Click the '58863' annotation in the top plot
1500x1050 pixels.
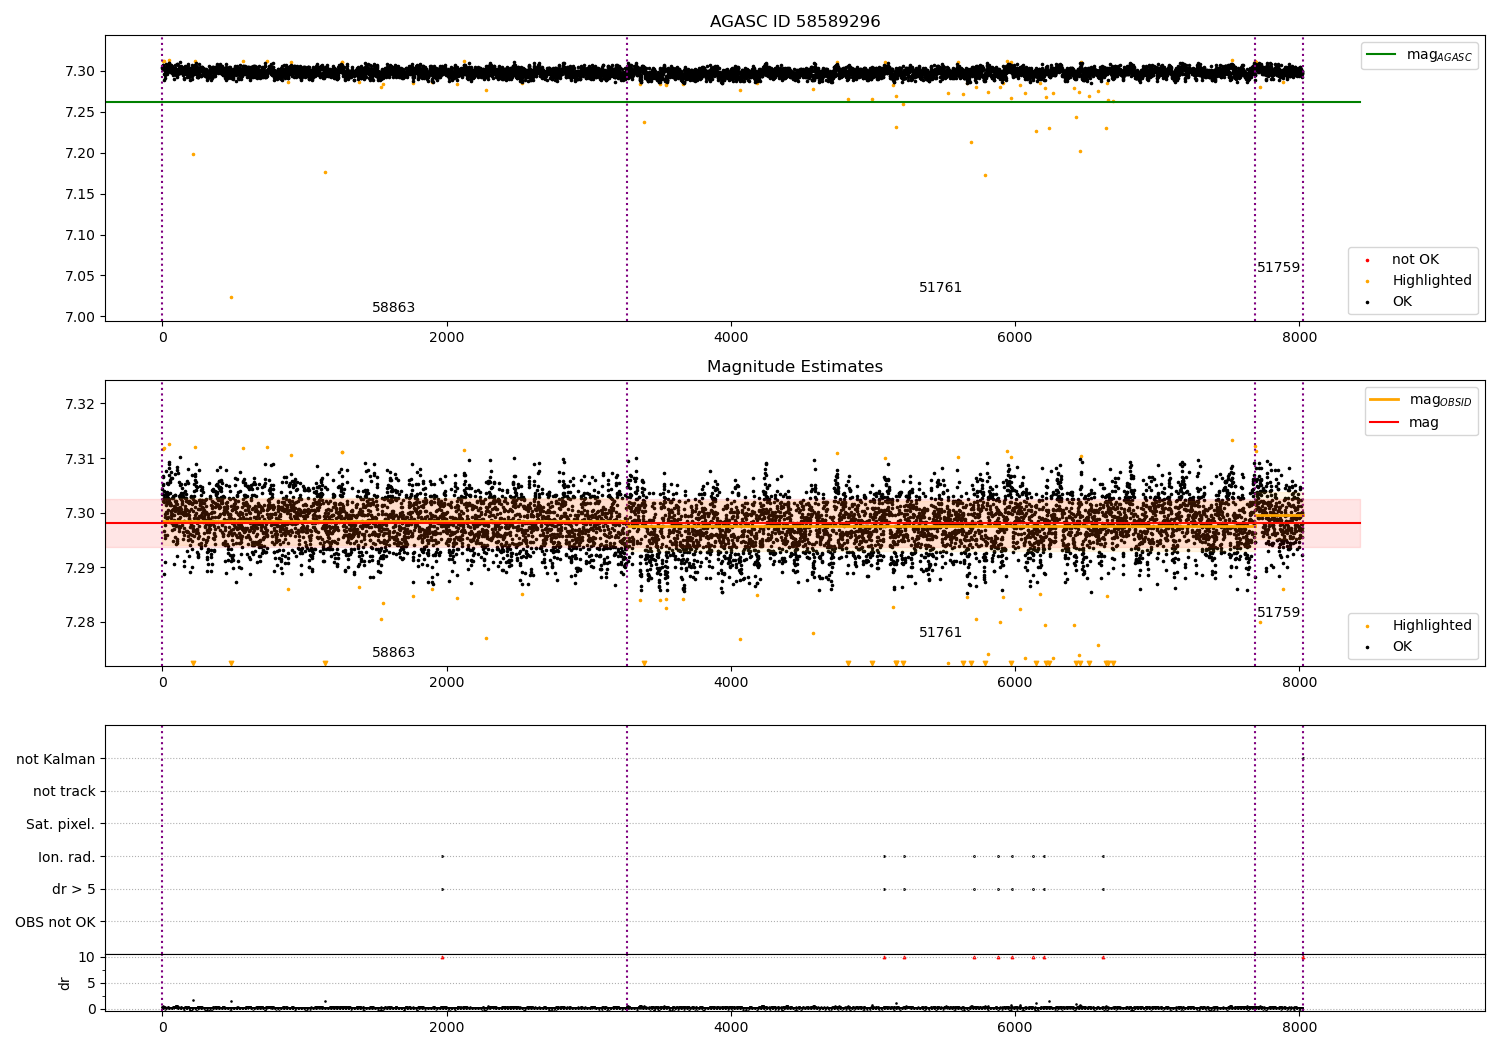394,308
